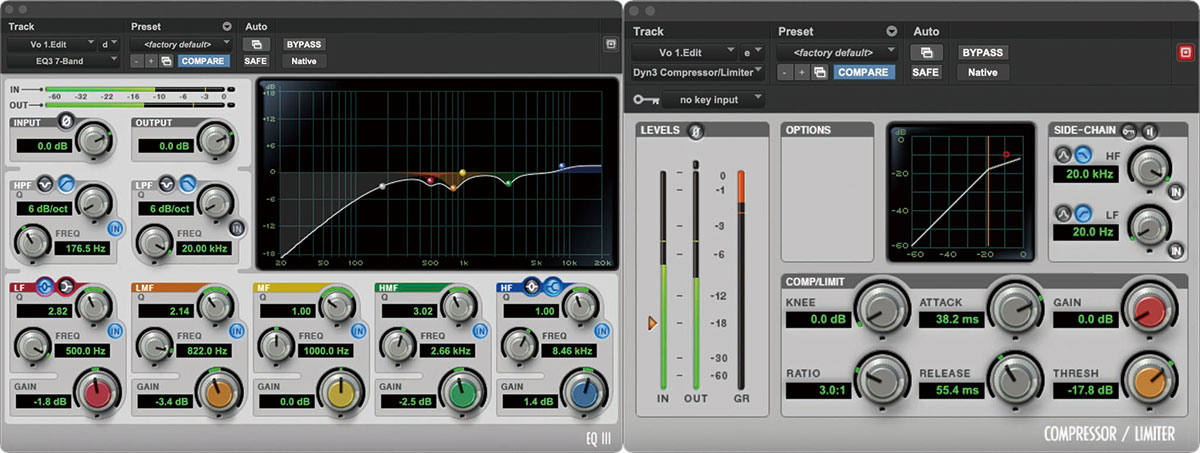
Task: Open EQ automation enable window icon
Action: 256,44
